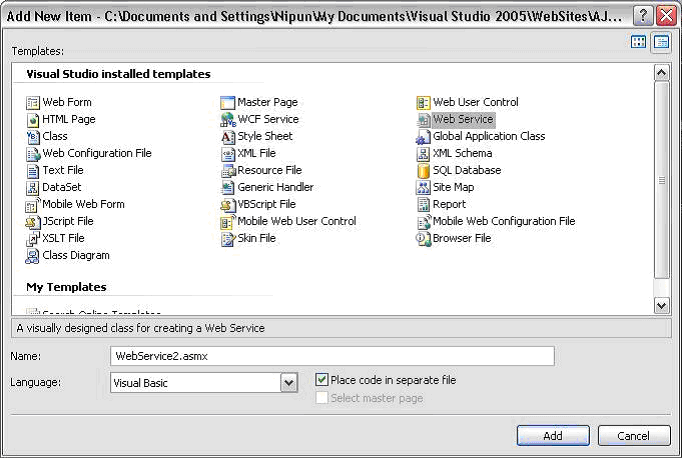Choose the Generic Handler icon
The width and height of the screenshot is (682, 458).
[x=227, y=187]
